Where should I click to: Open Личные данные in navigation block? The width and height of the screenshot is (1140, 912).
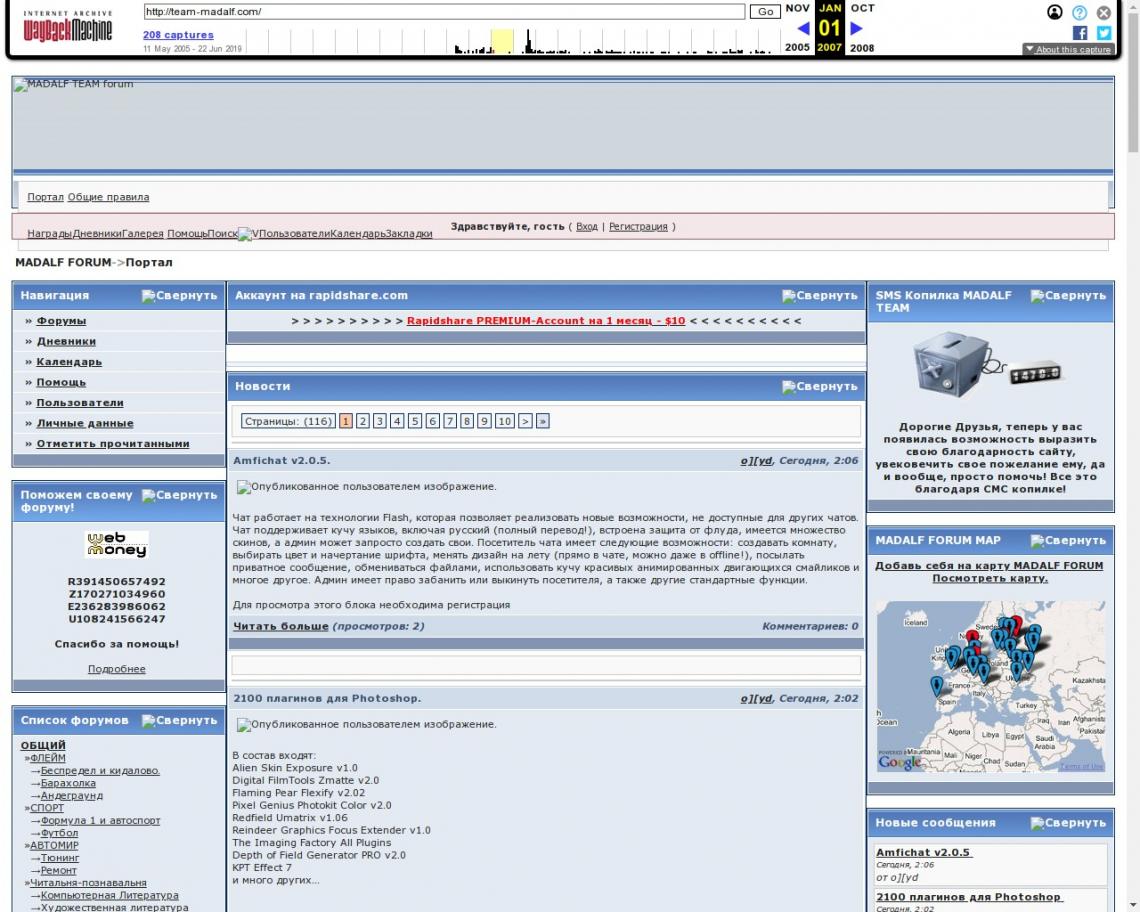click(85, 423)
